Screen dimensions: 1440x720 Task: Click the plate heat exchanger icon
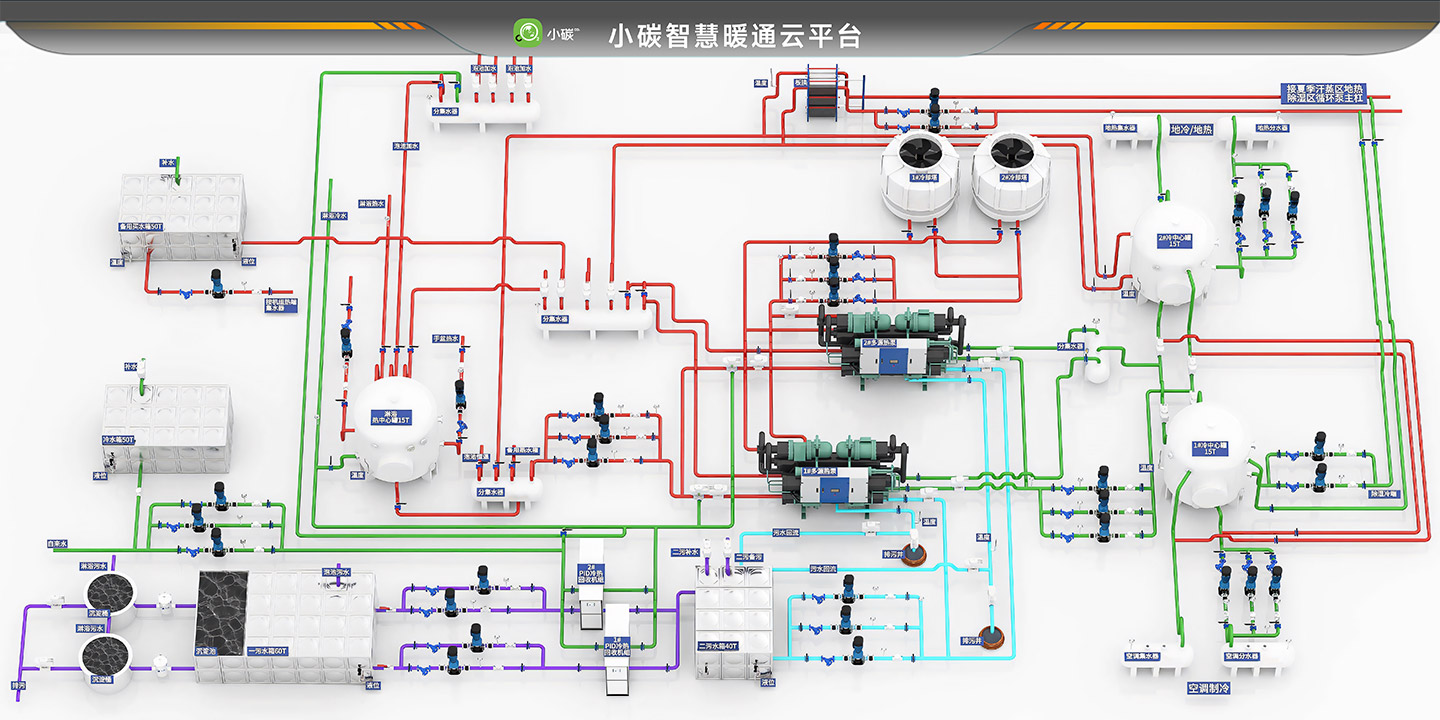point(826,95)
